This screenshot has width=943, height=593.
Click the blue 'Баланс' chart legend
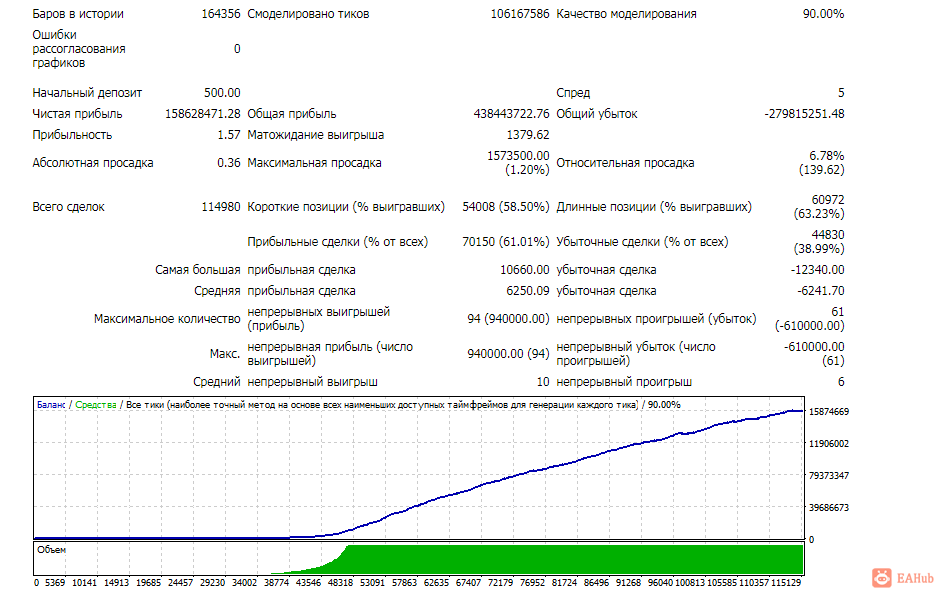51,405
